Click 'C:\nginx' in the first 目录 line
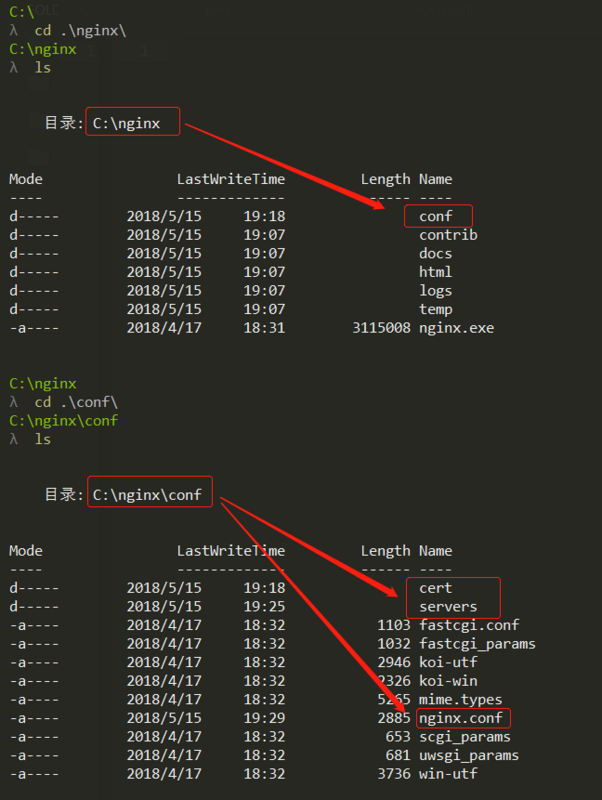 tap(127, 123)
